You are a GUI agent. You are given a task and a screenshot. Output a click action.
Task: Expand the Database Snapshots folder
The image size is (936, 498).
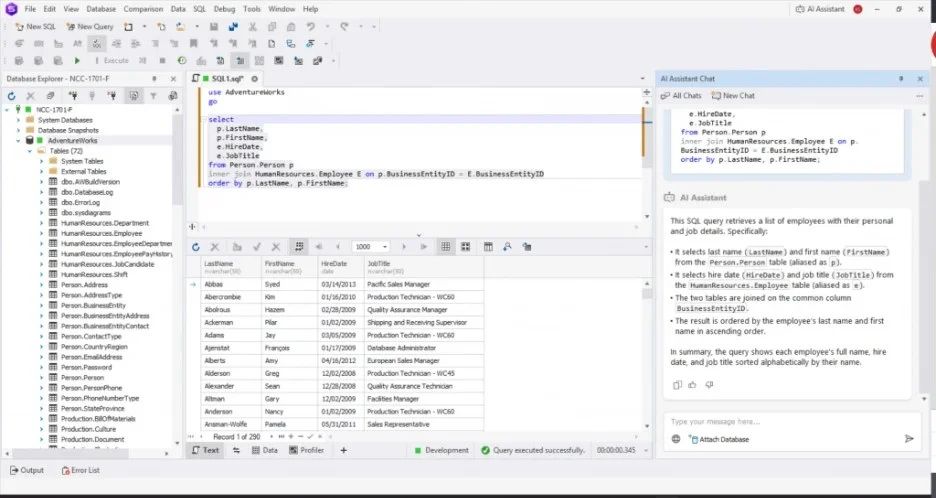click(x=18, y=130)
